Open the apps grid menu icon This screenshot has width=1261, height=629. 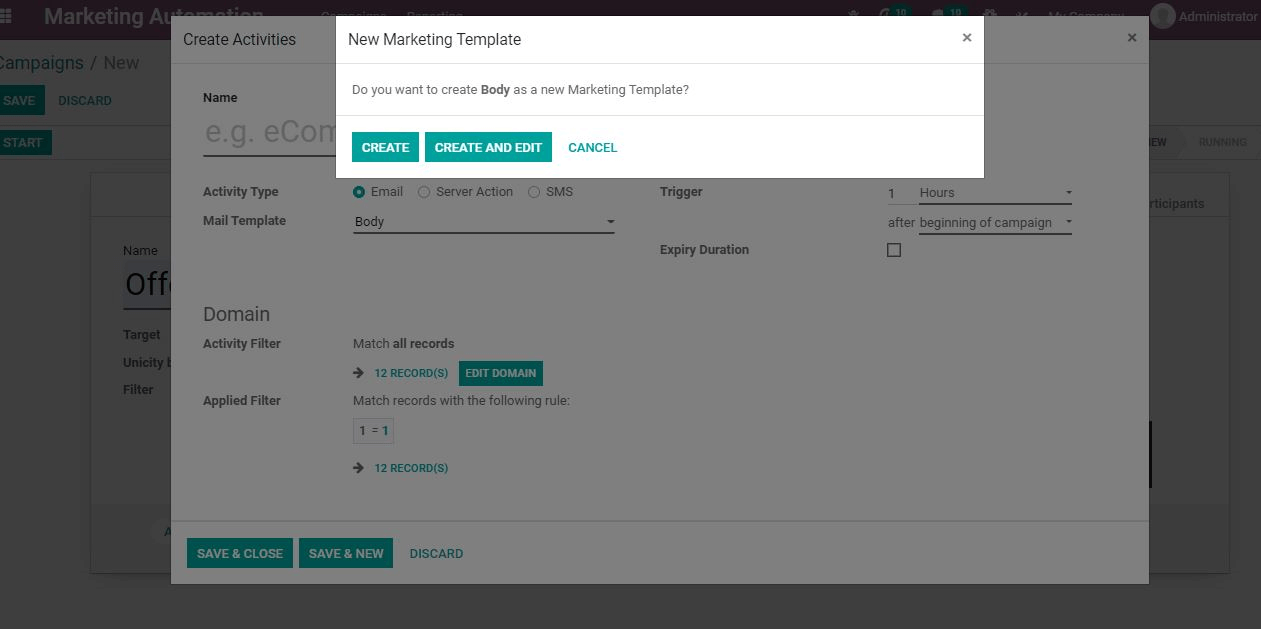[x=5, y=16]
